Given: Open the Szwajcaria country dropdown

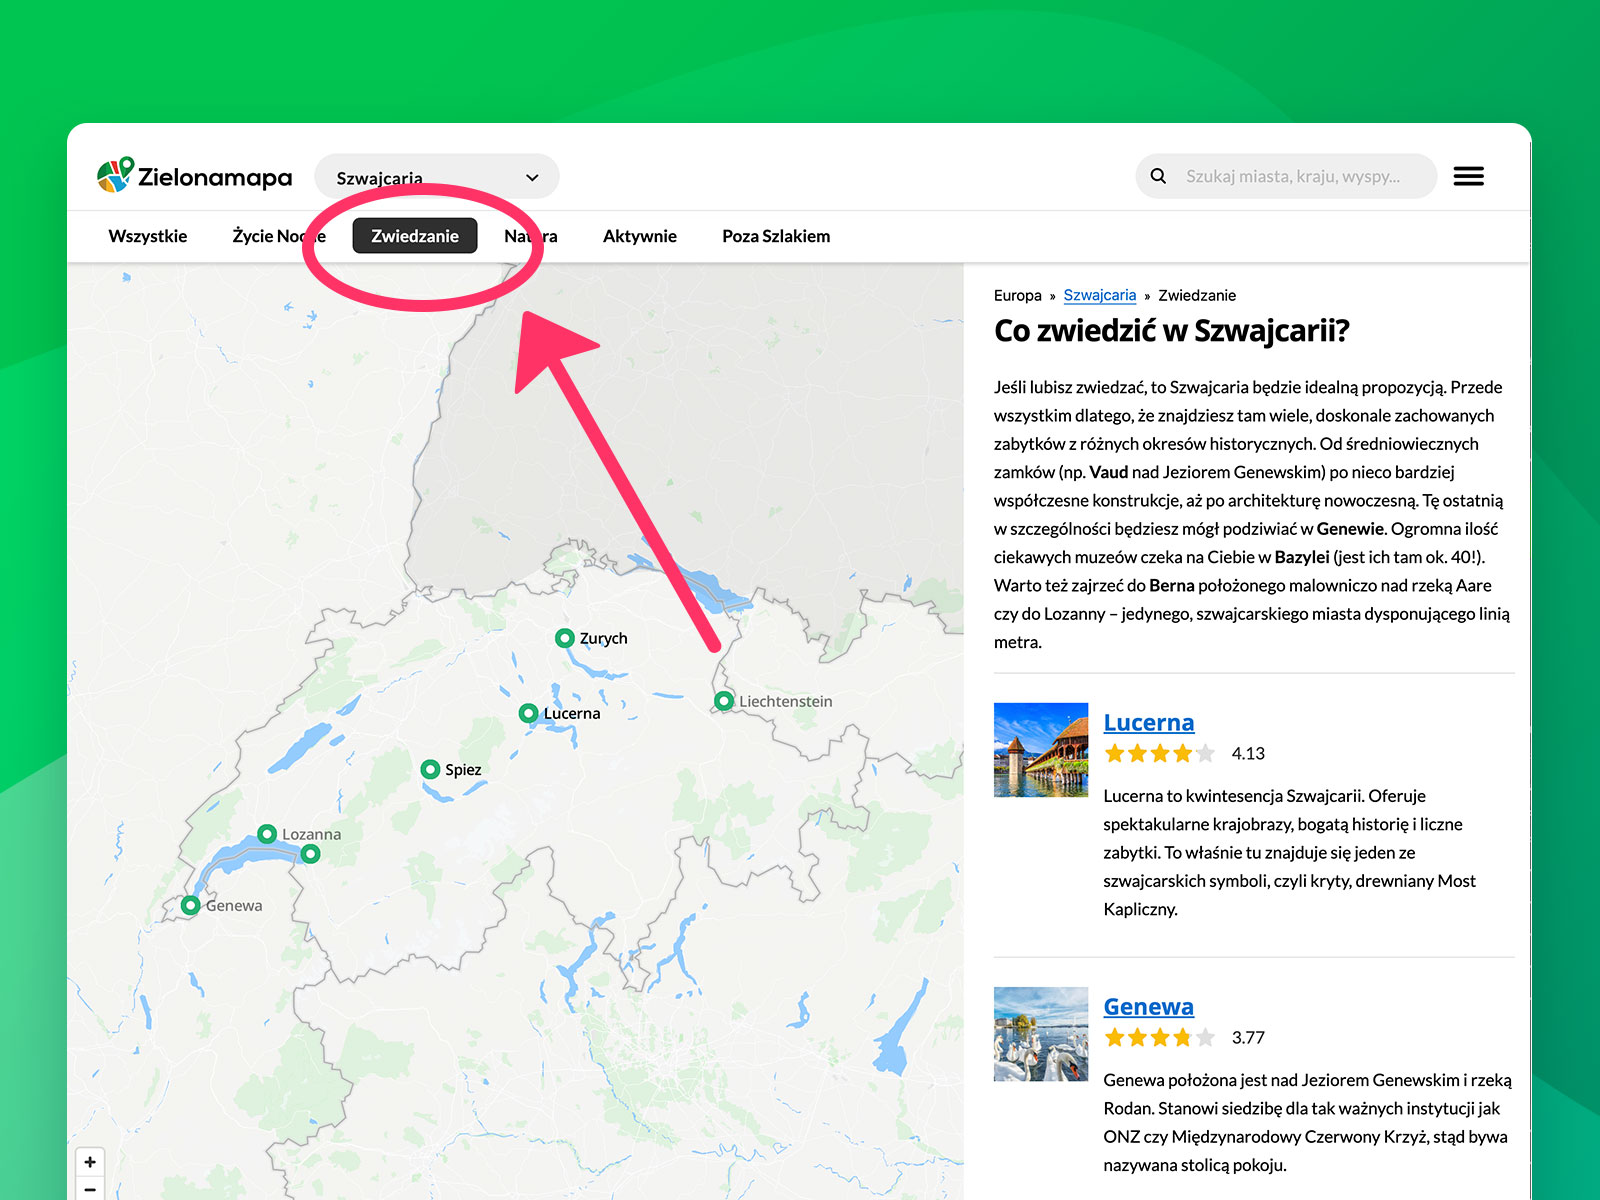Looking at the screenshot, I should [x=437, y=177].
